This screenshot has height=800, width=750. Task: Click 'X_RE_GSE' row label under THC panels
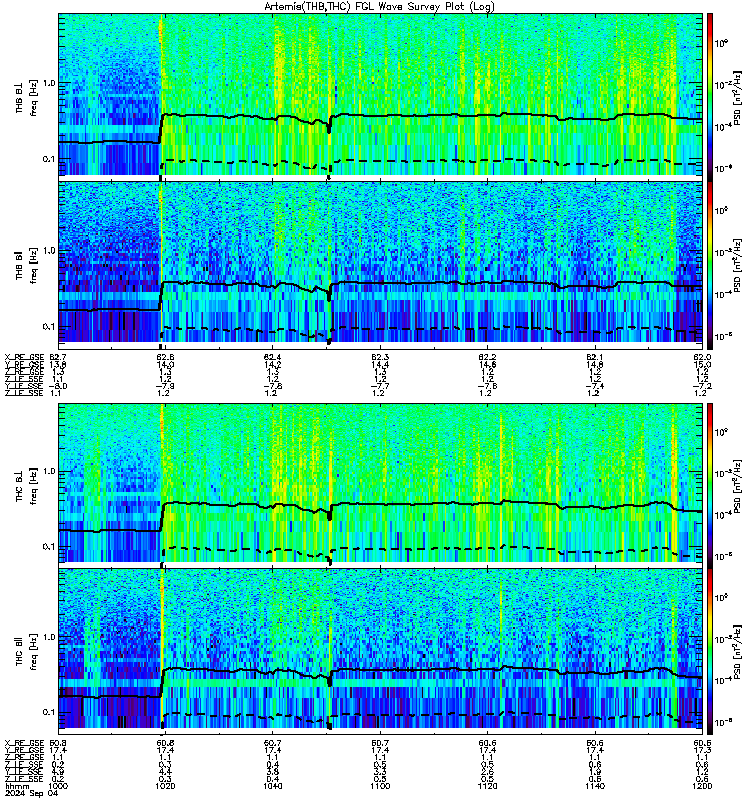tap(24, 743)
